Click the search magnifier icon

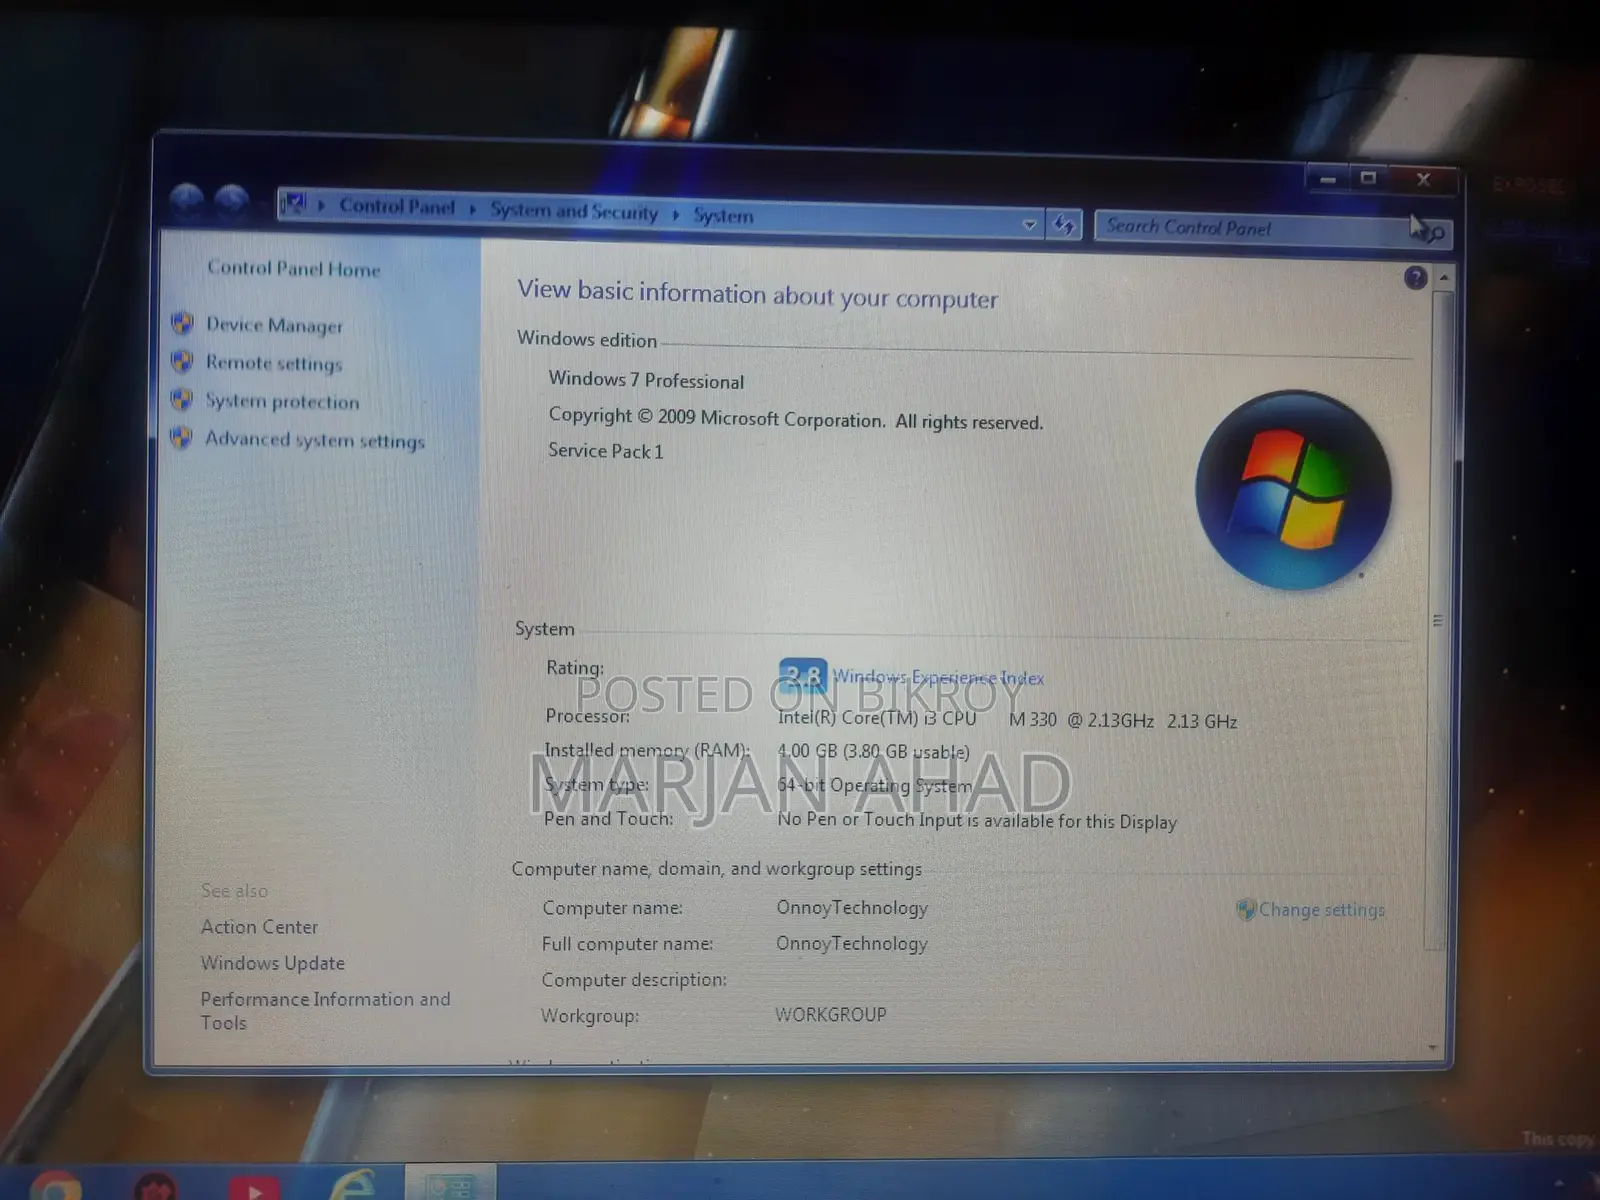point(1436,234)
